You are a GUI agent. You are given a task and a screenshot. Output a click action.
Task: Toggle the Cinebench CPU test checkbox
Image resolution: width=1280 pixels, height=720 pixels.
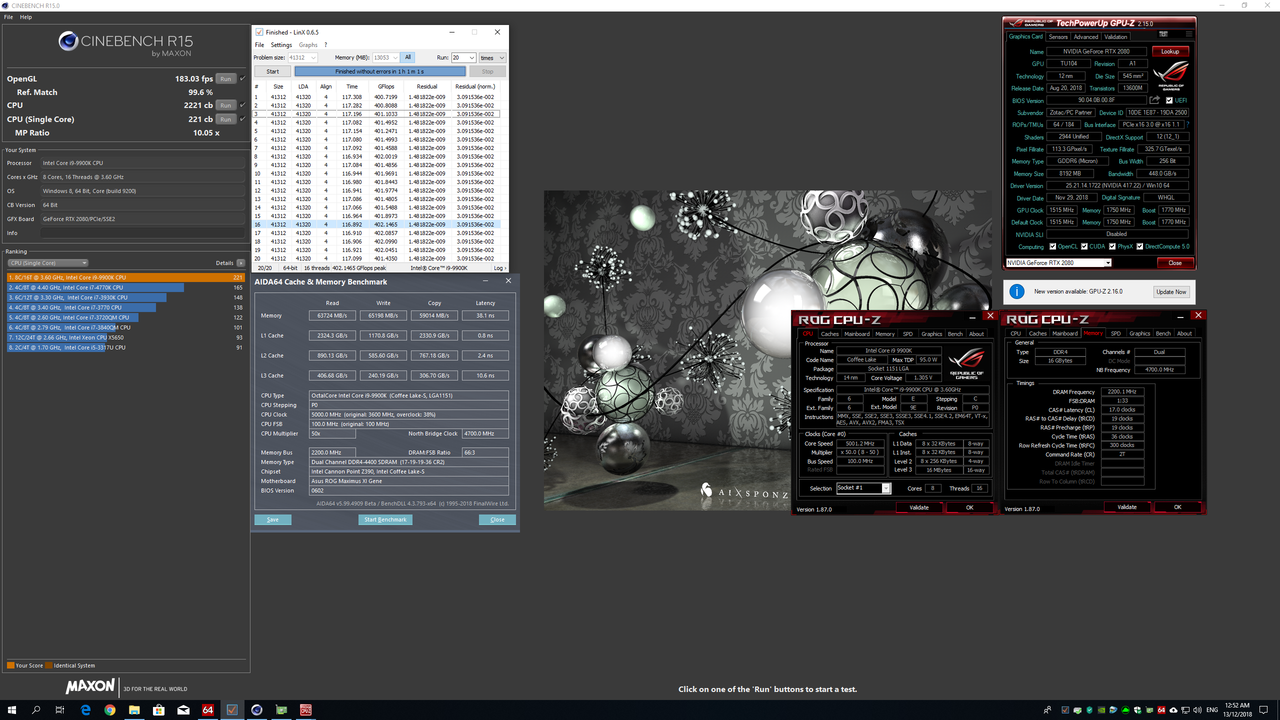coord(243,105)
